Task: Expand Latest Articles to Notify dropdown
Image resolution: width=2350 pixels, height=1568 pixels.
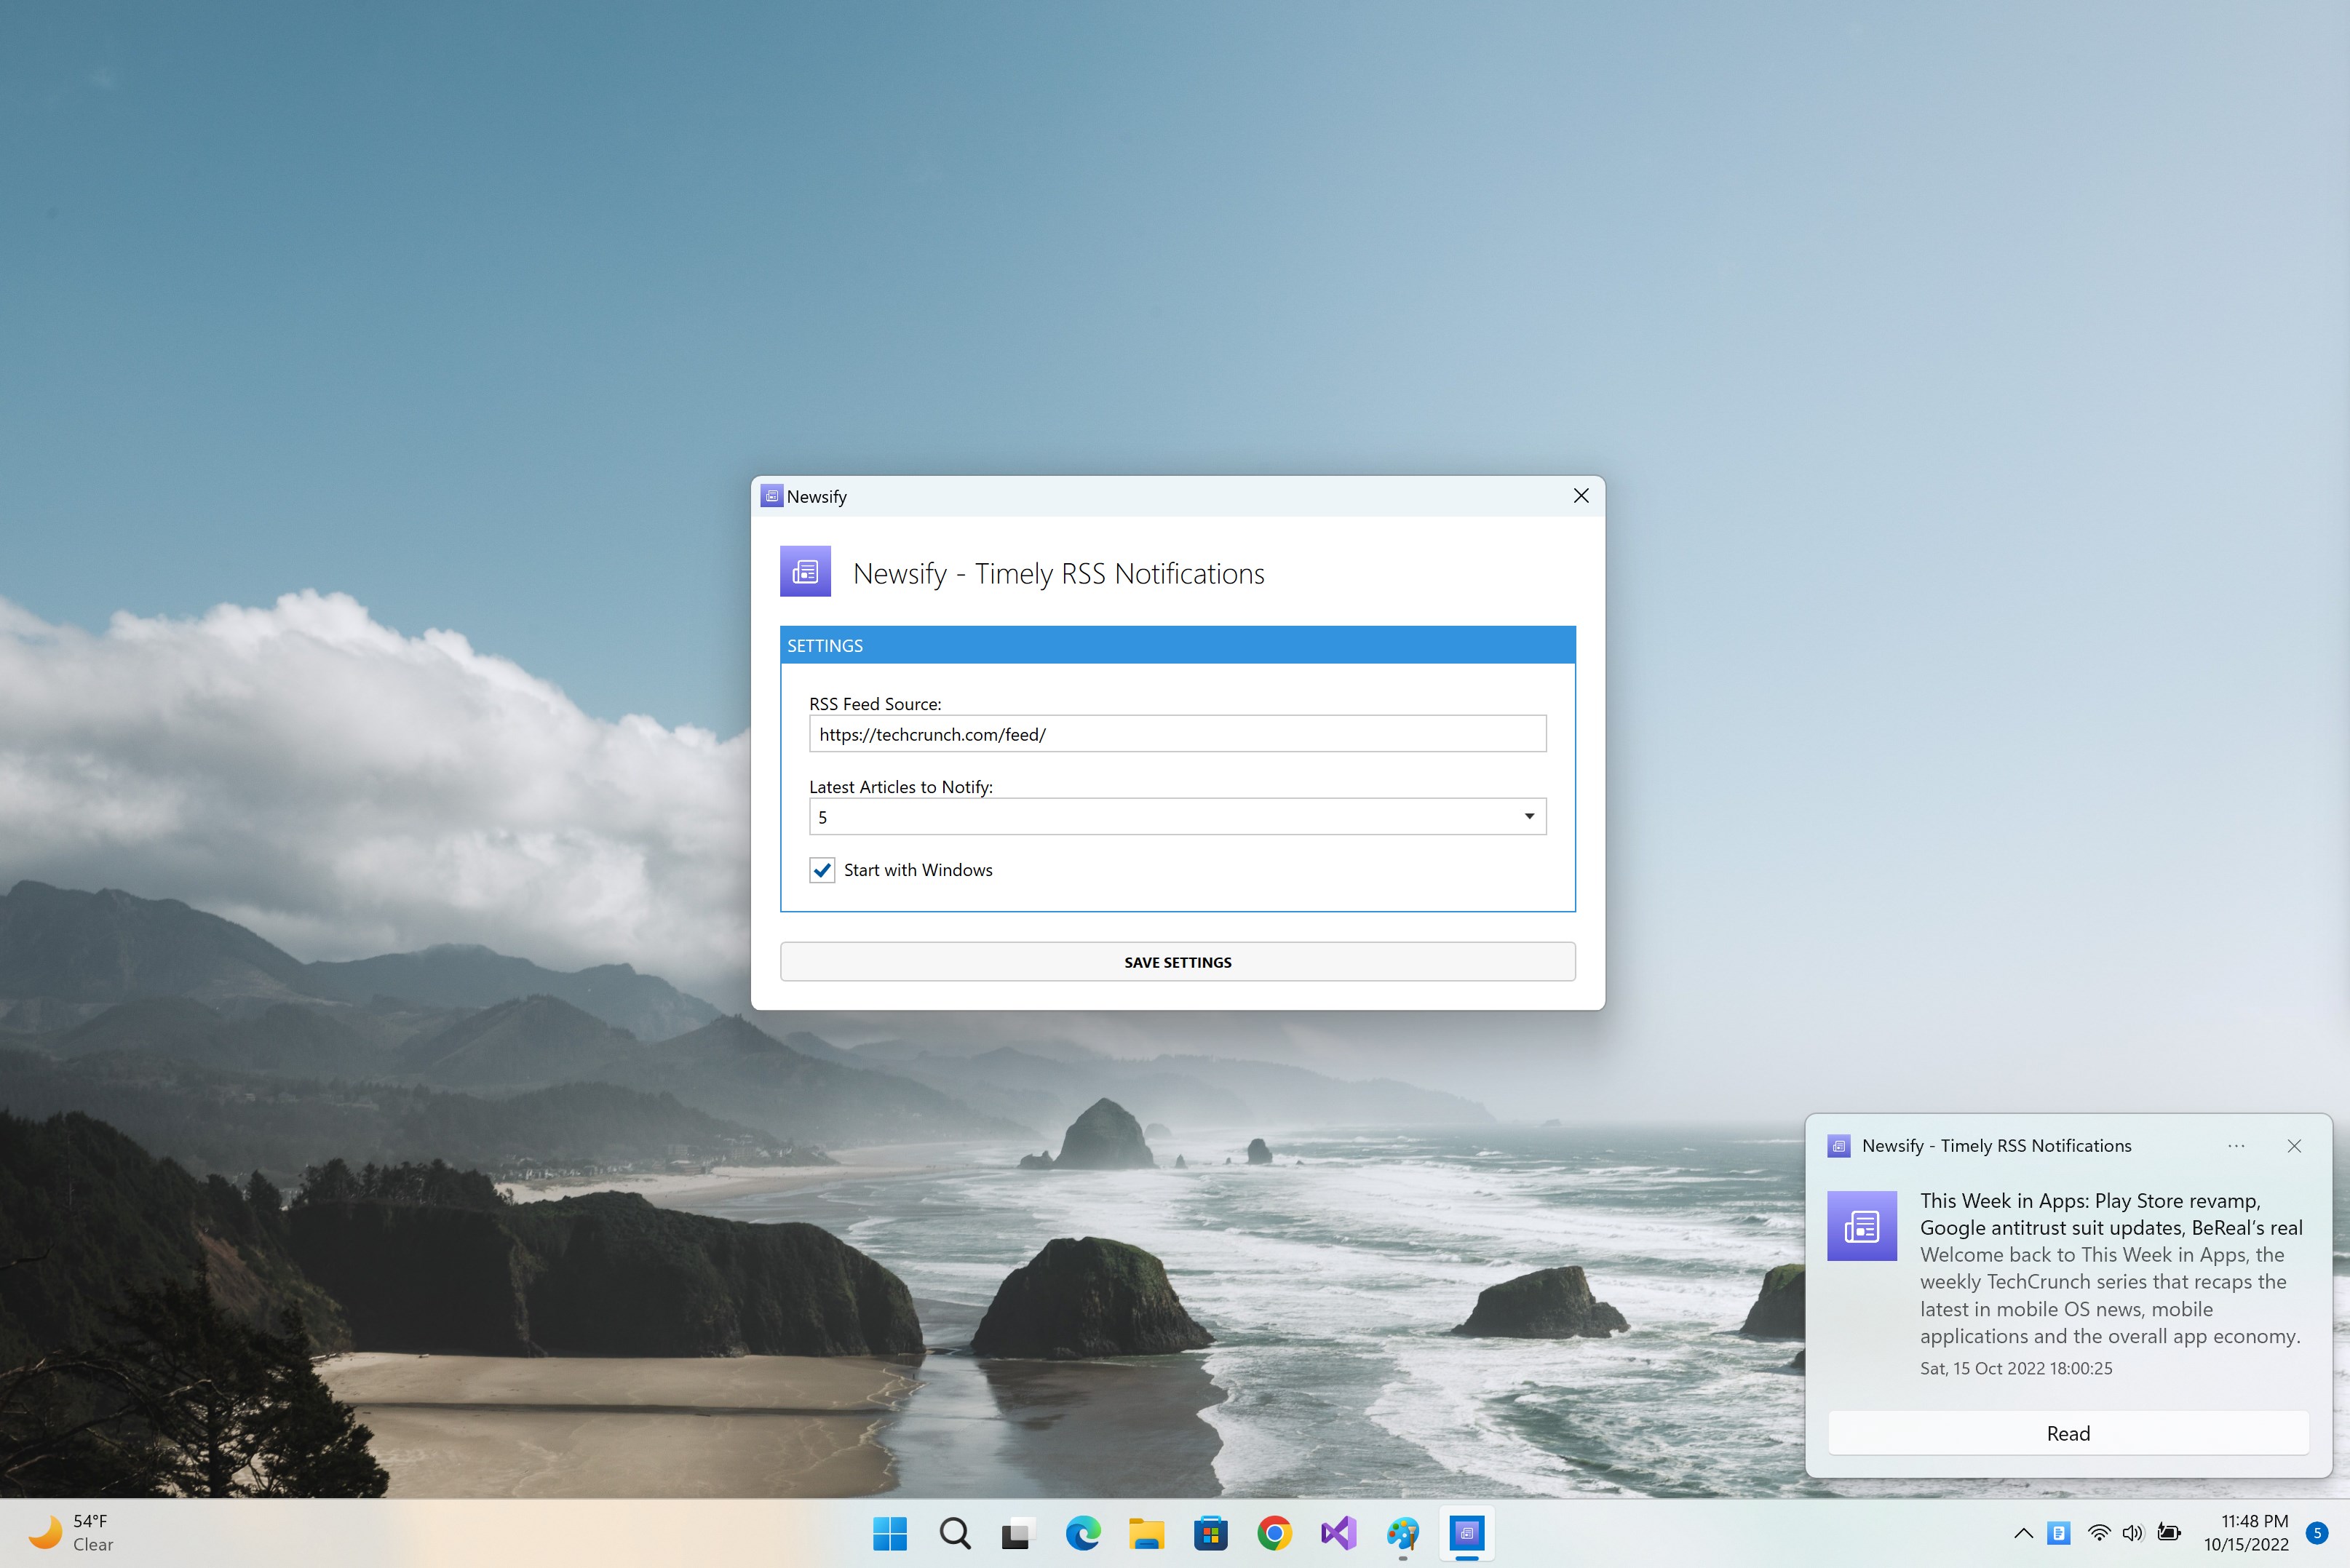Action: coord(1177,817)
